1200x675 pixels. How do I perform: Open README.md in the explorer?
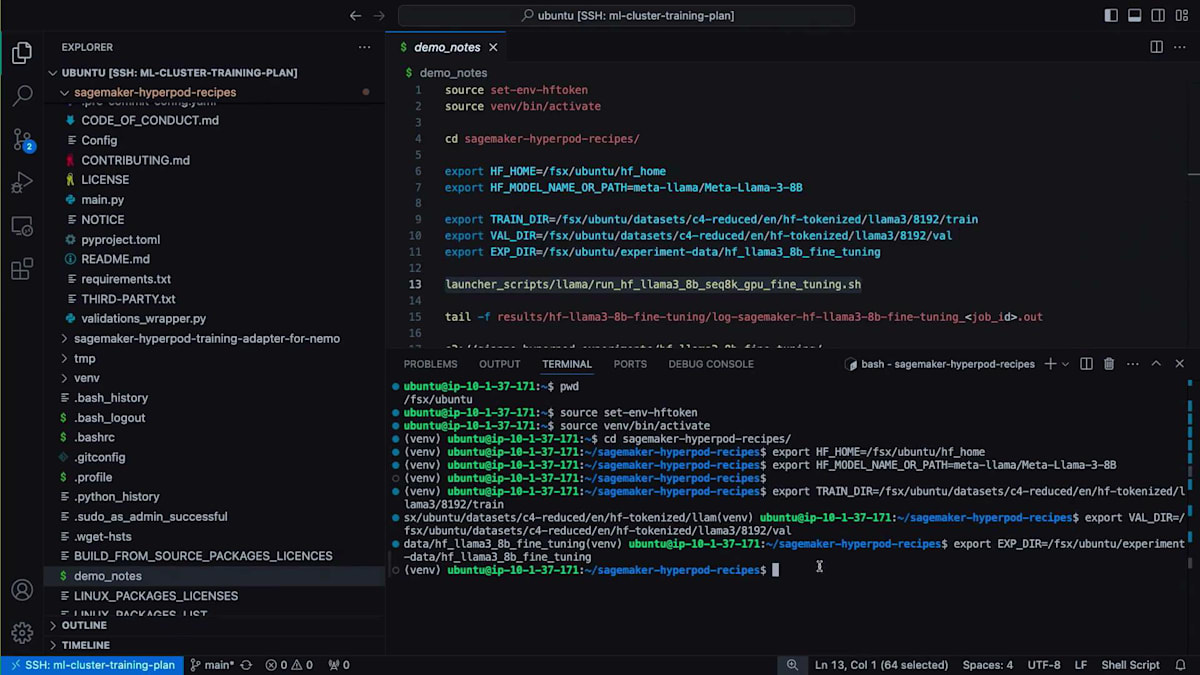click(115, 259)
